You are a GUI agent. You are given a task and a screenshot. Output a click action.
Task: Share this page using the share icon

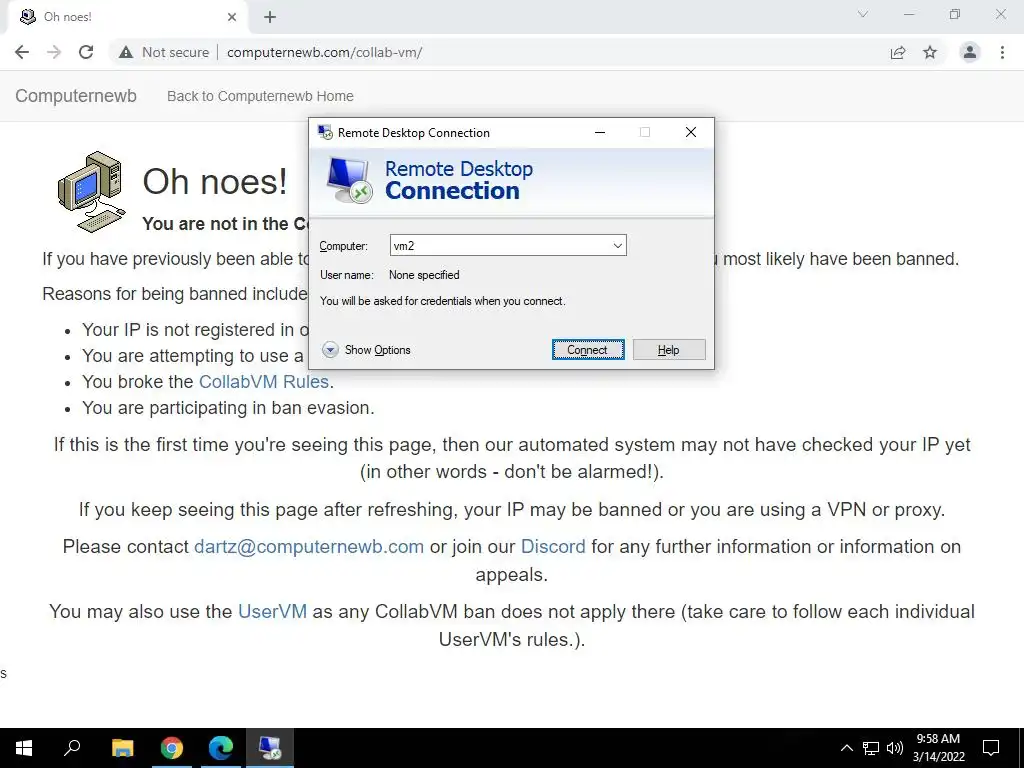tap(898, 52)
